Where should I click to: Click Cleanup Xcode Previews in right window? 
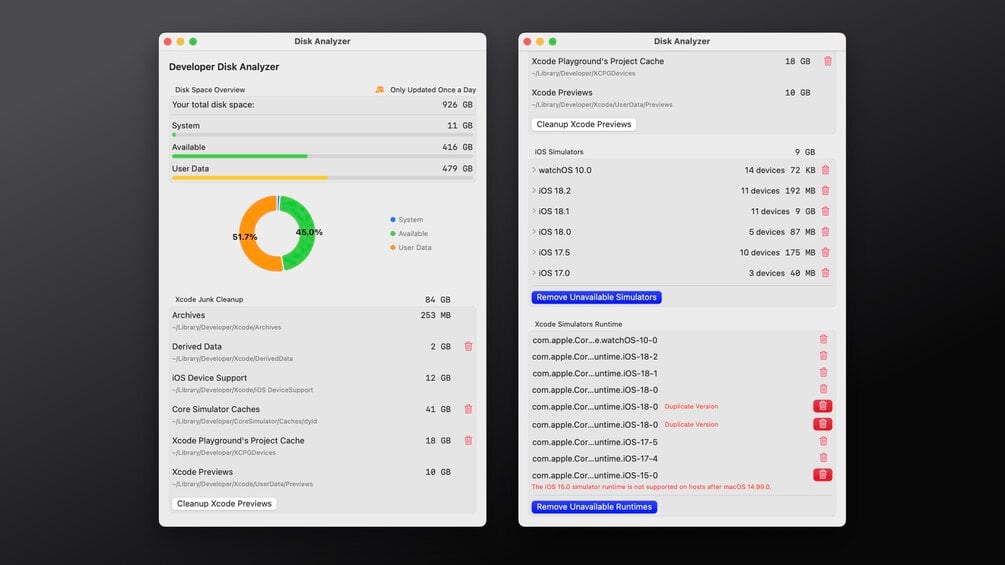583,124
